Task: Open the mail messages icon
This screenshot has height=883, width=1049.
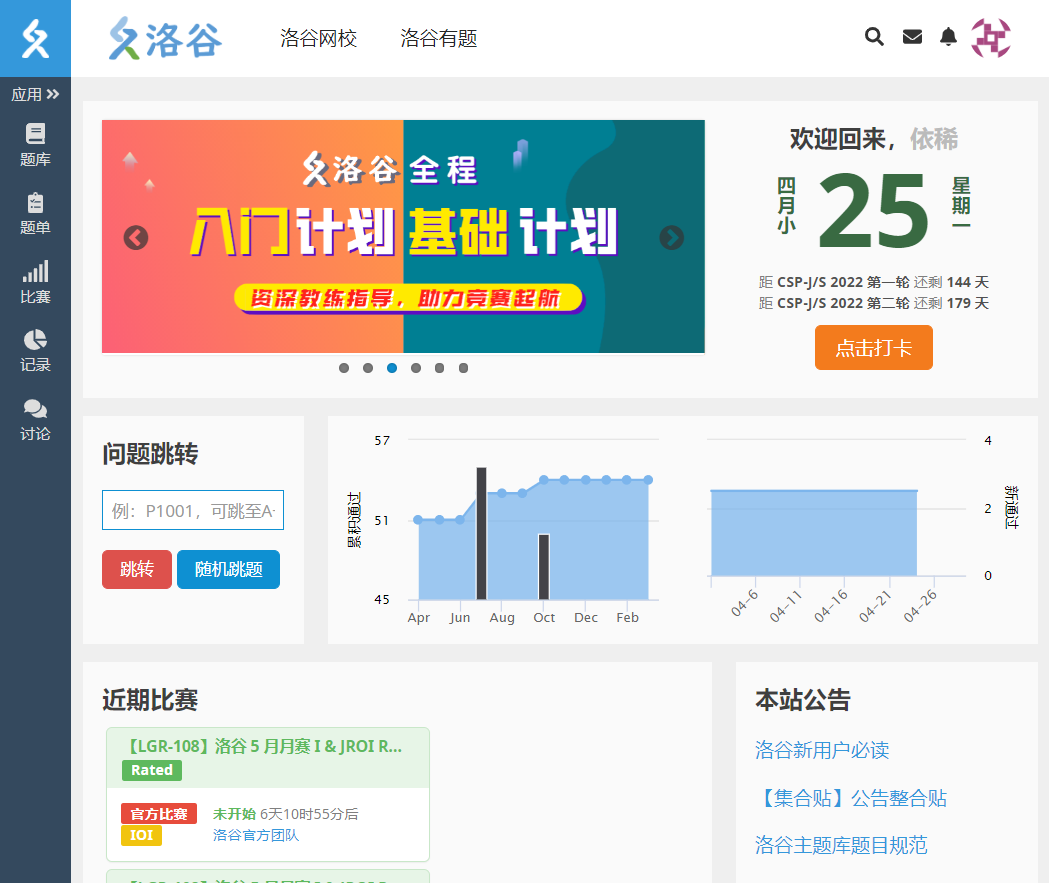Action: 912,37
